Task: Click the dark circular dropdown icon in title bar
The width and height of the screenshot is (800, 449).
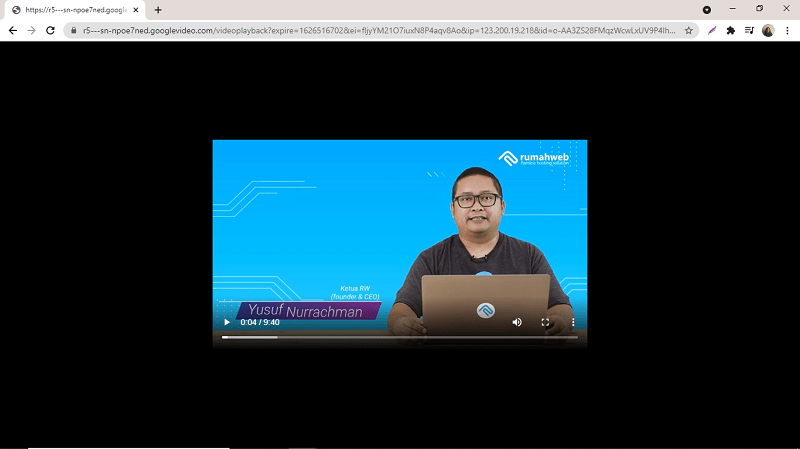Action: point(707,10)
